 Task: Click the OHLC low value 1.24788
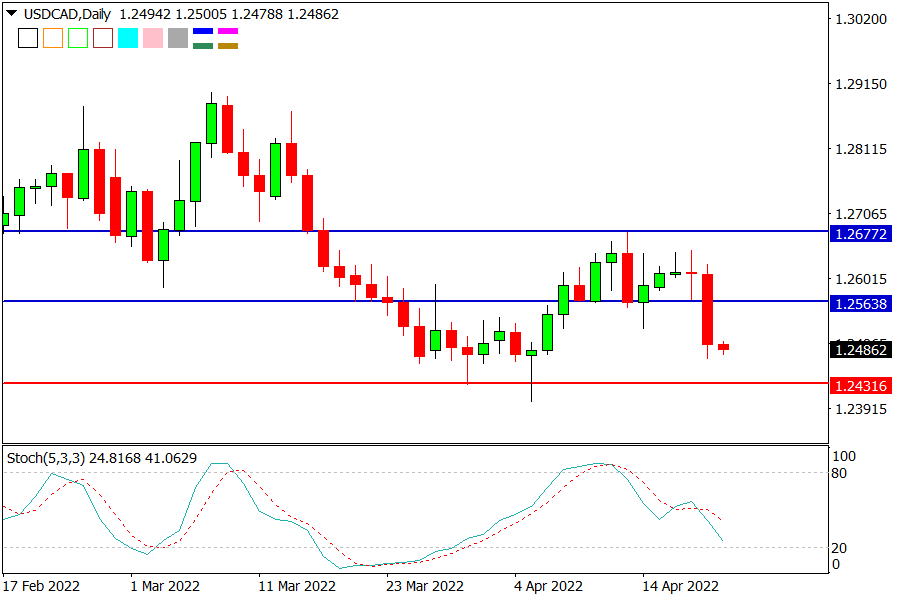click(x=257, y=14)
